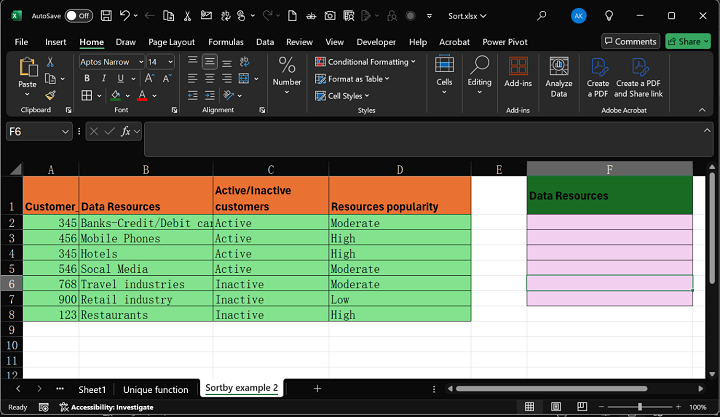Click the Accessibility: Investigate status text
Screen dimensions: 720x417
pyautogui.click(x=111, y=407)
